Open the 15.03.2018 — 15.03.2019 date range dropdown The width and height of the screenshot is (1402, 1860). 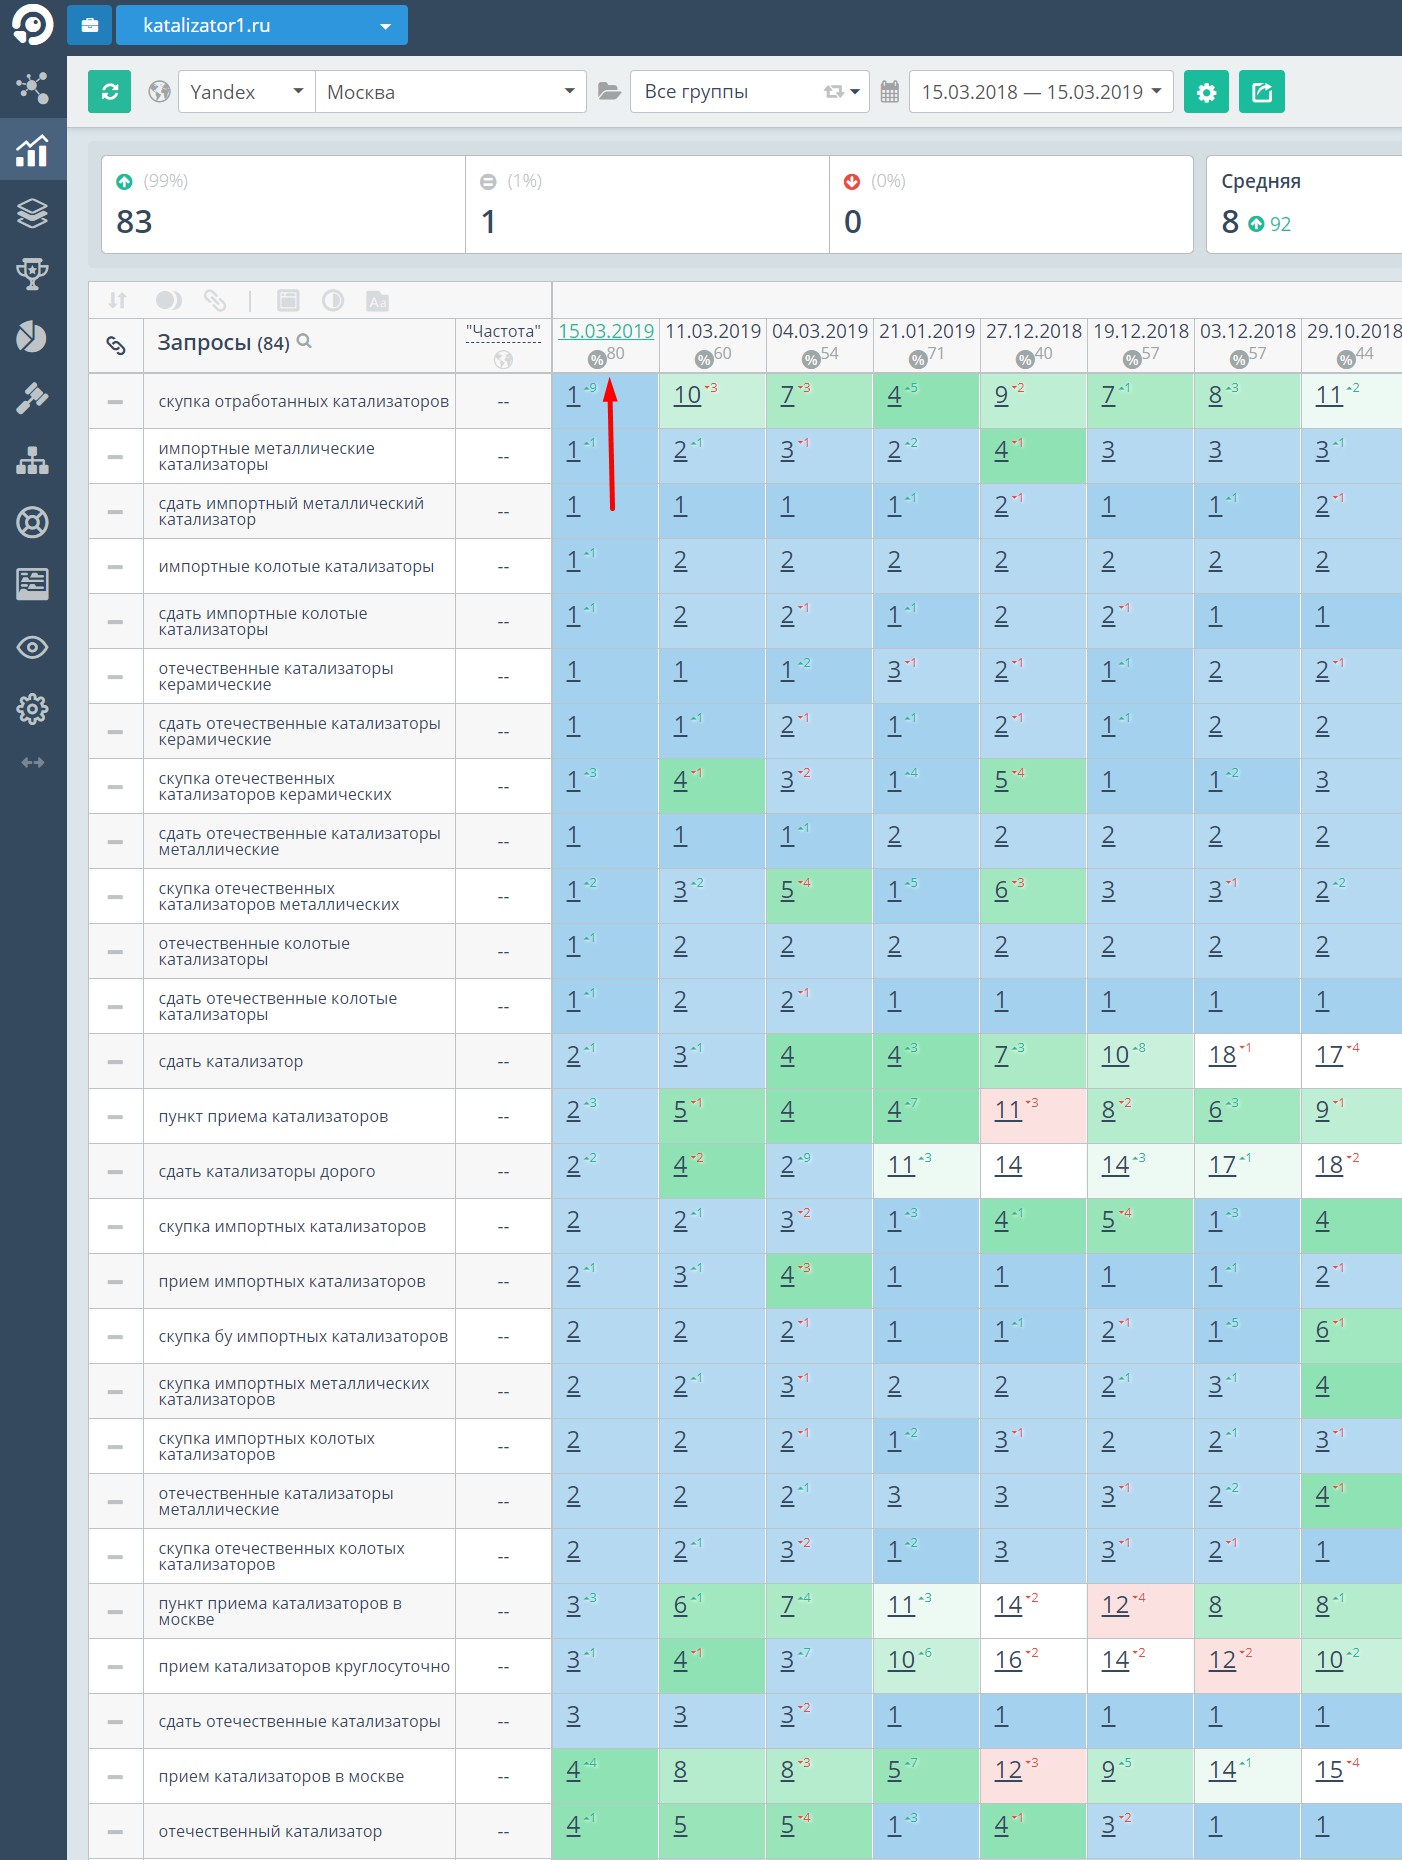coord(1041,92)
